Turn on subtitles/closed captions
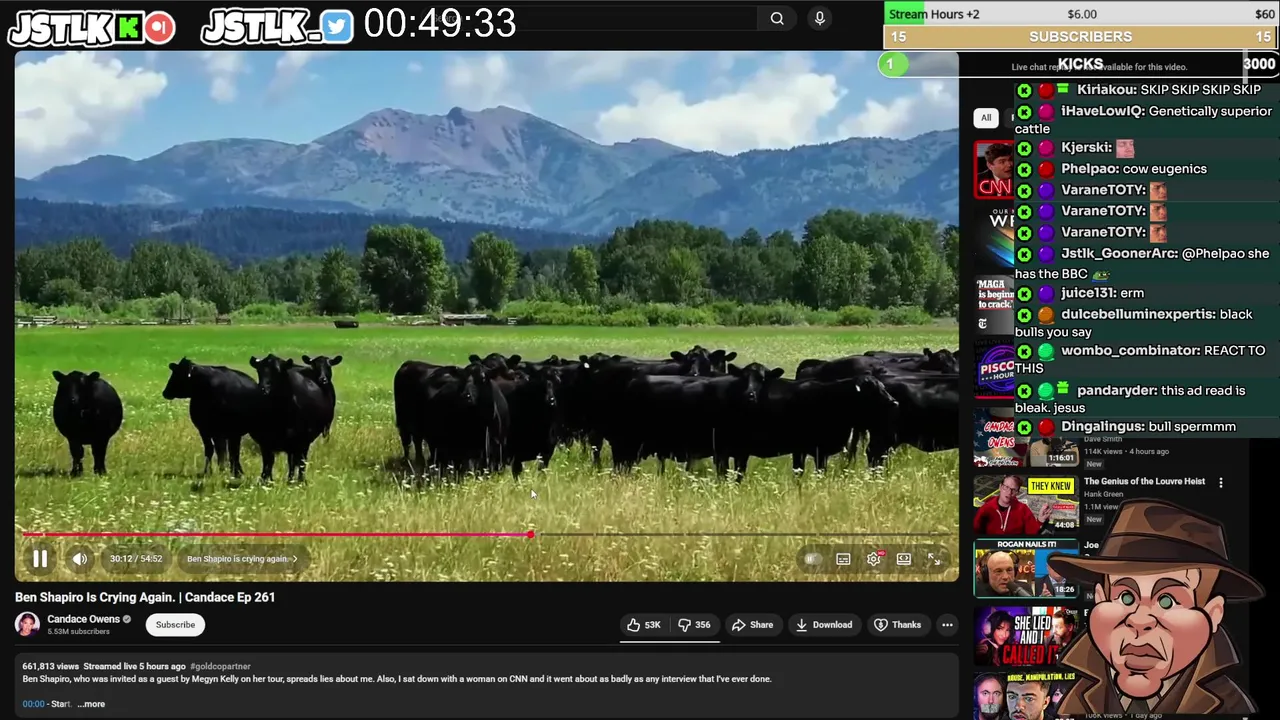The image size is (1280, 720). click(x=843, y=559)
